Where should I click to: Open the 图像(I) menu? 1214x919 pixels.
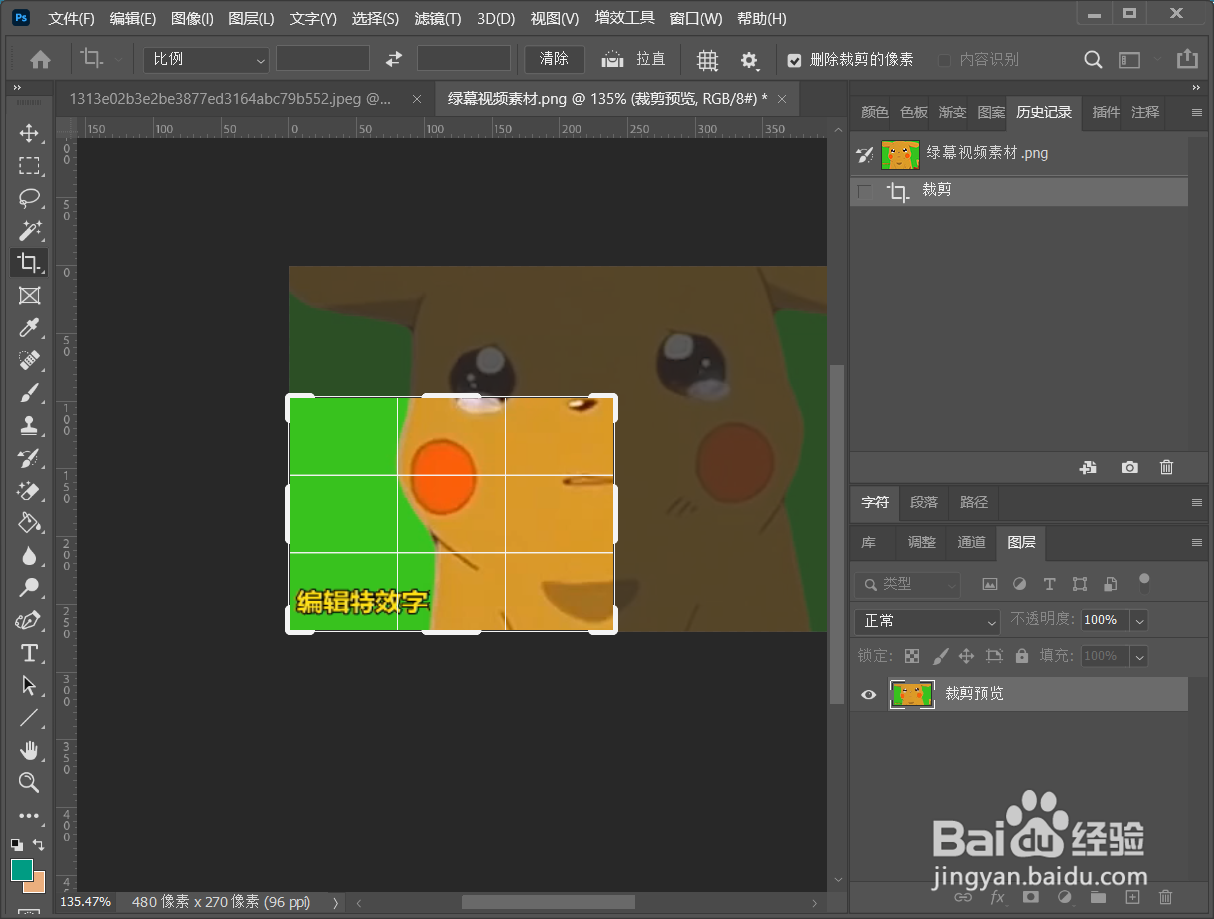click(x=192, y=19)
